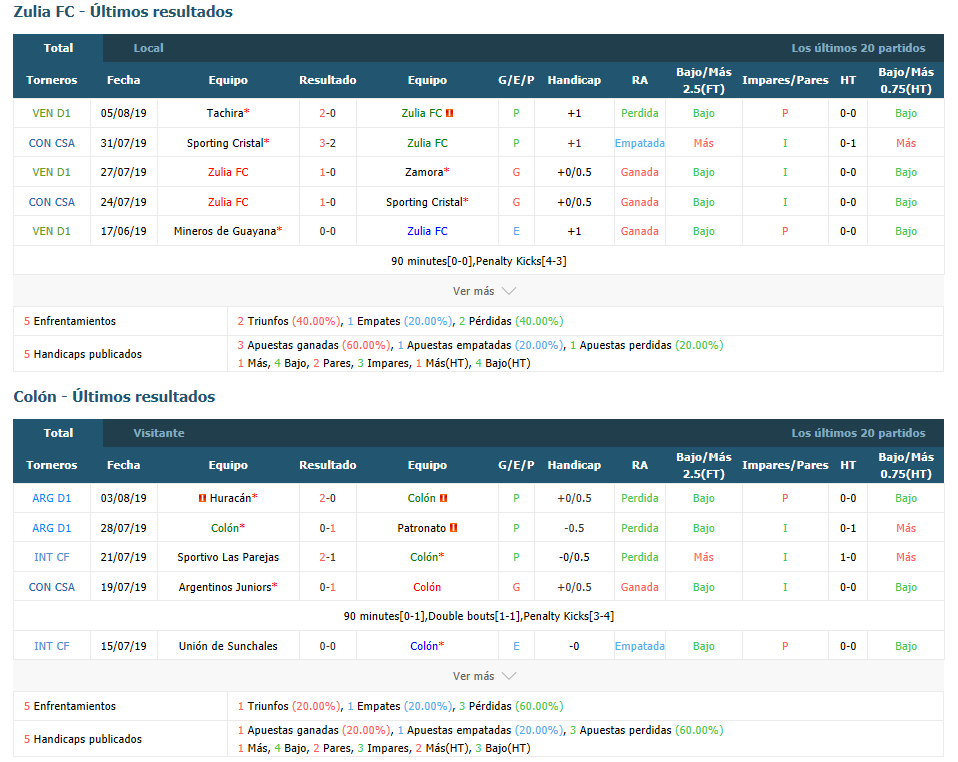Click the 3-2 result of Sporting Cristal match
Image resolution: width=958 pixels, height=762 pixels.
point(327,143)
